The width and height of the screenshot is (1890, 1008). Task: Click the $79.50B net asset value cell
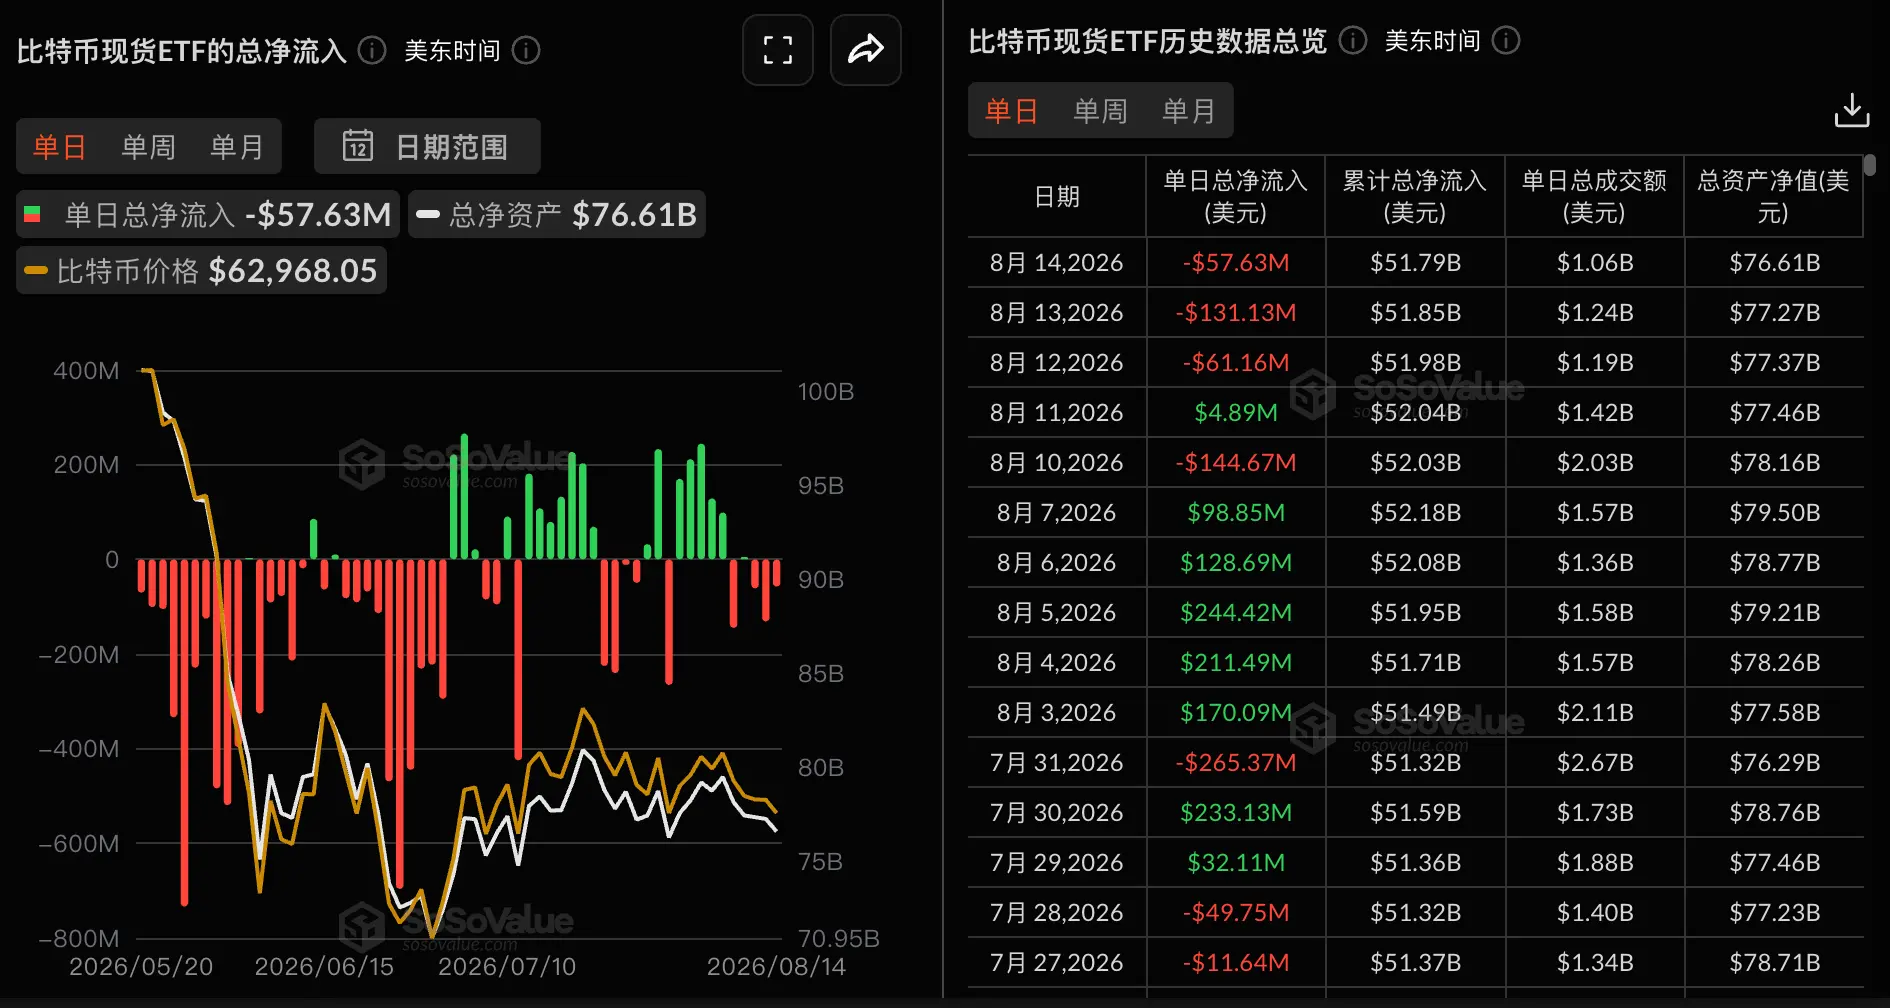1775,512
